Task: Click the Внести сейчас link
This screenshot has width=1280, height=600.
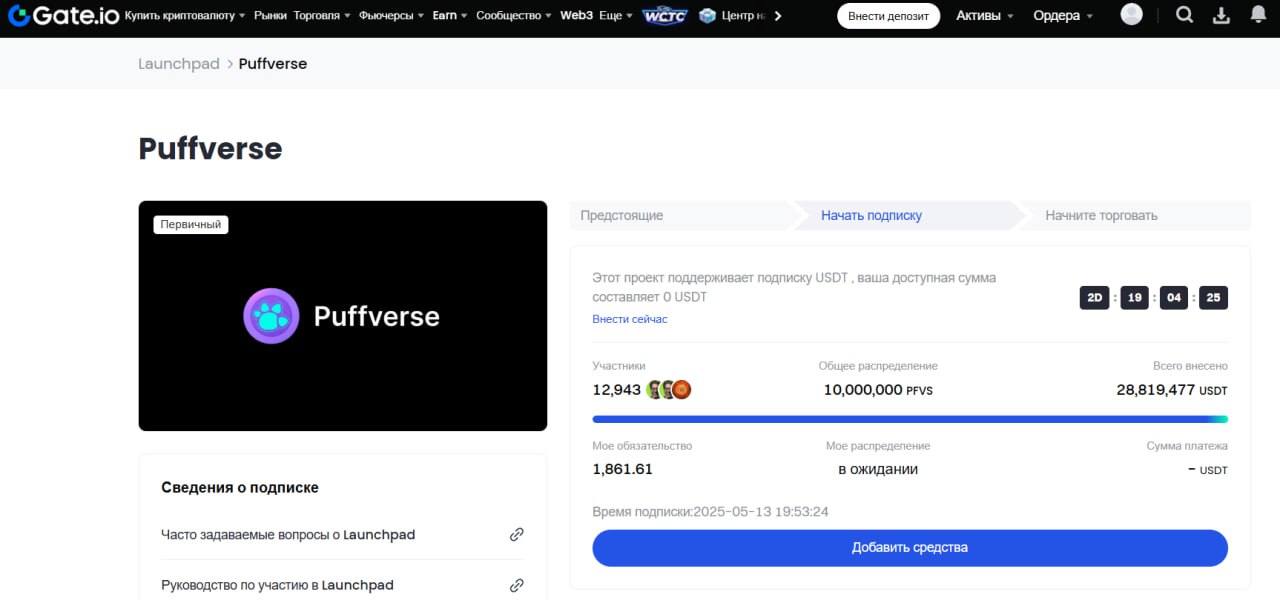Action: point(629,319)
